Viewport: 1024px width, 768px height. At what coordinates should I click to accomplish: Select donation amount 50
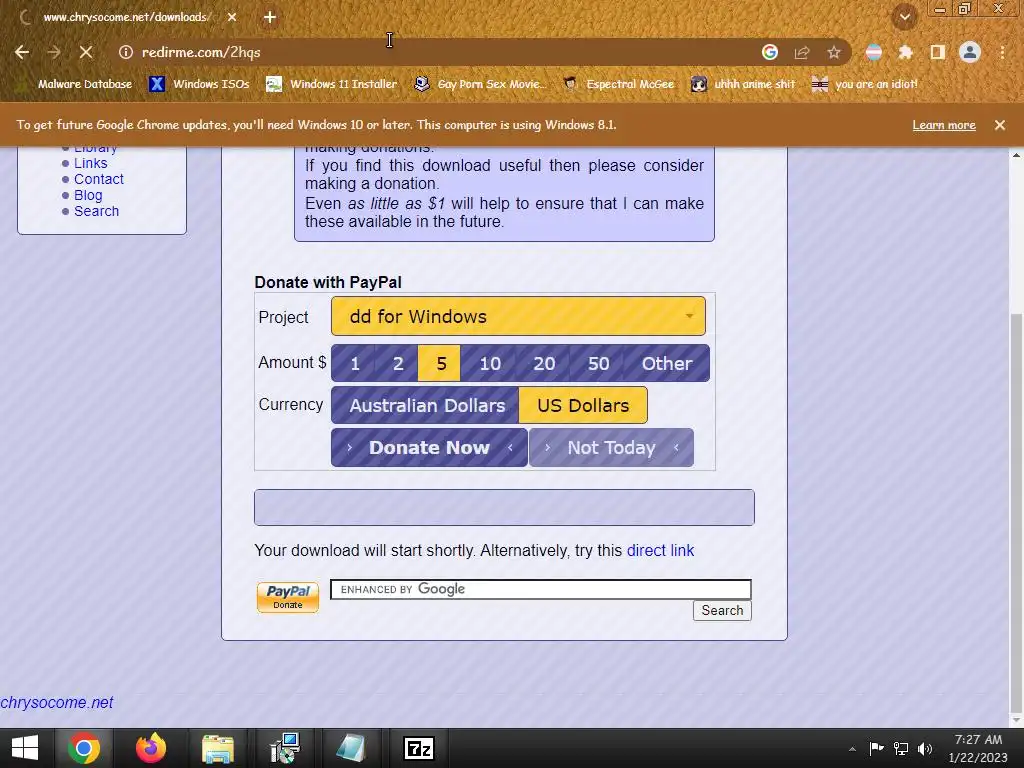point(598,363)
